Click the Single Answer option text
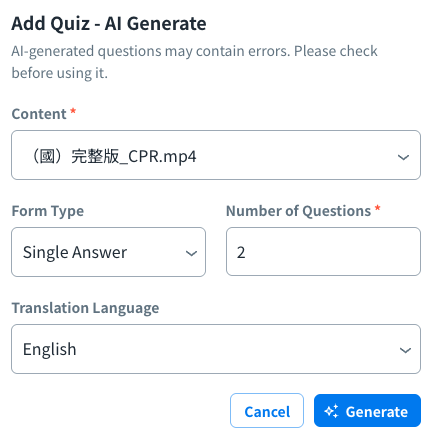Screen dimensions: 438x439 point(75,252)
